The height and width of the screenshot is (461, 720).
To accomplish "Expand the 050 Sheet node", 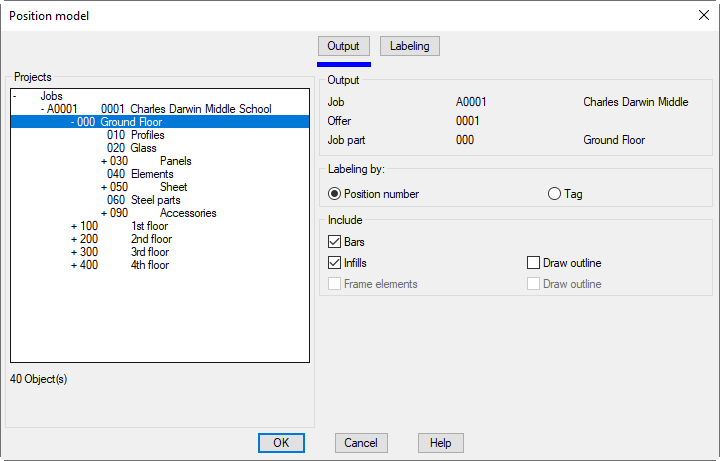I will coord(104,187).
